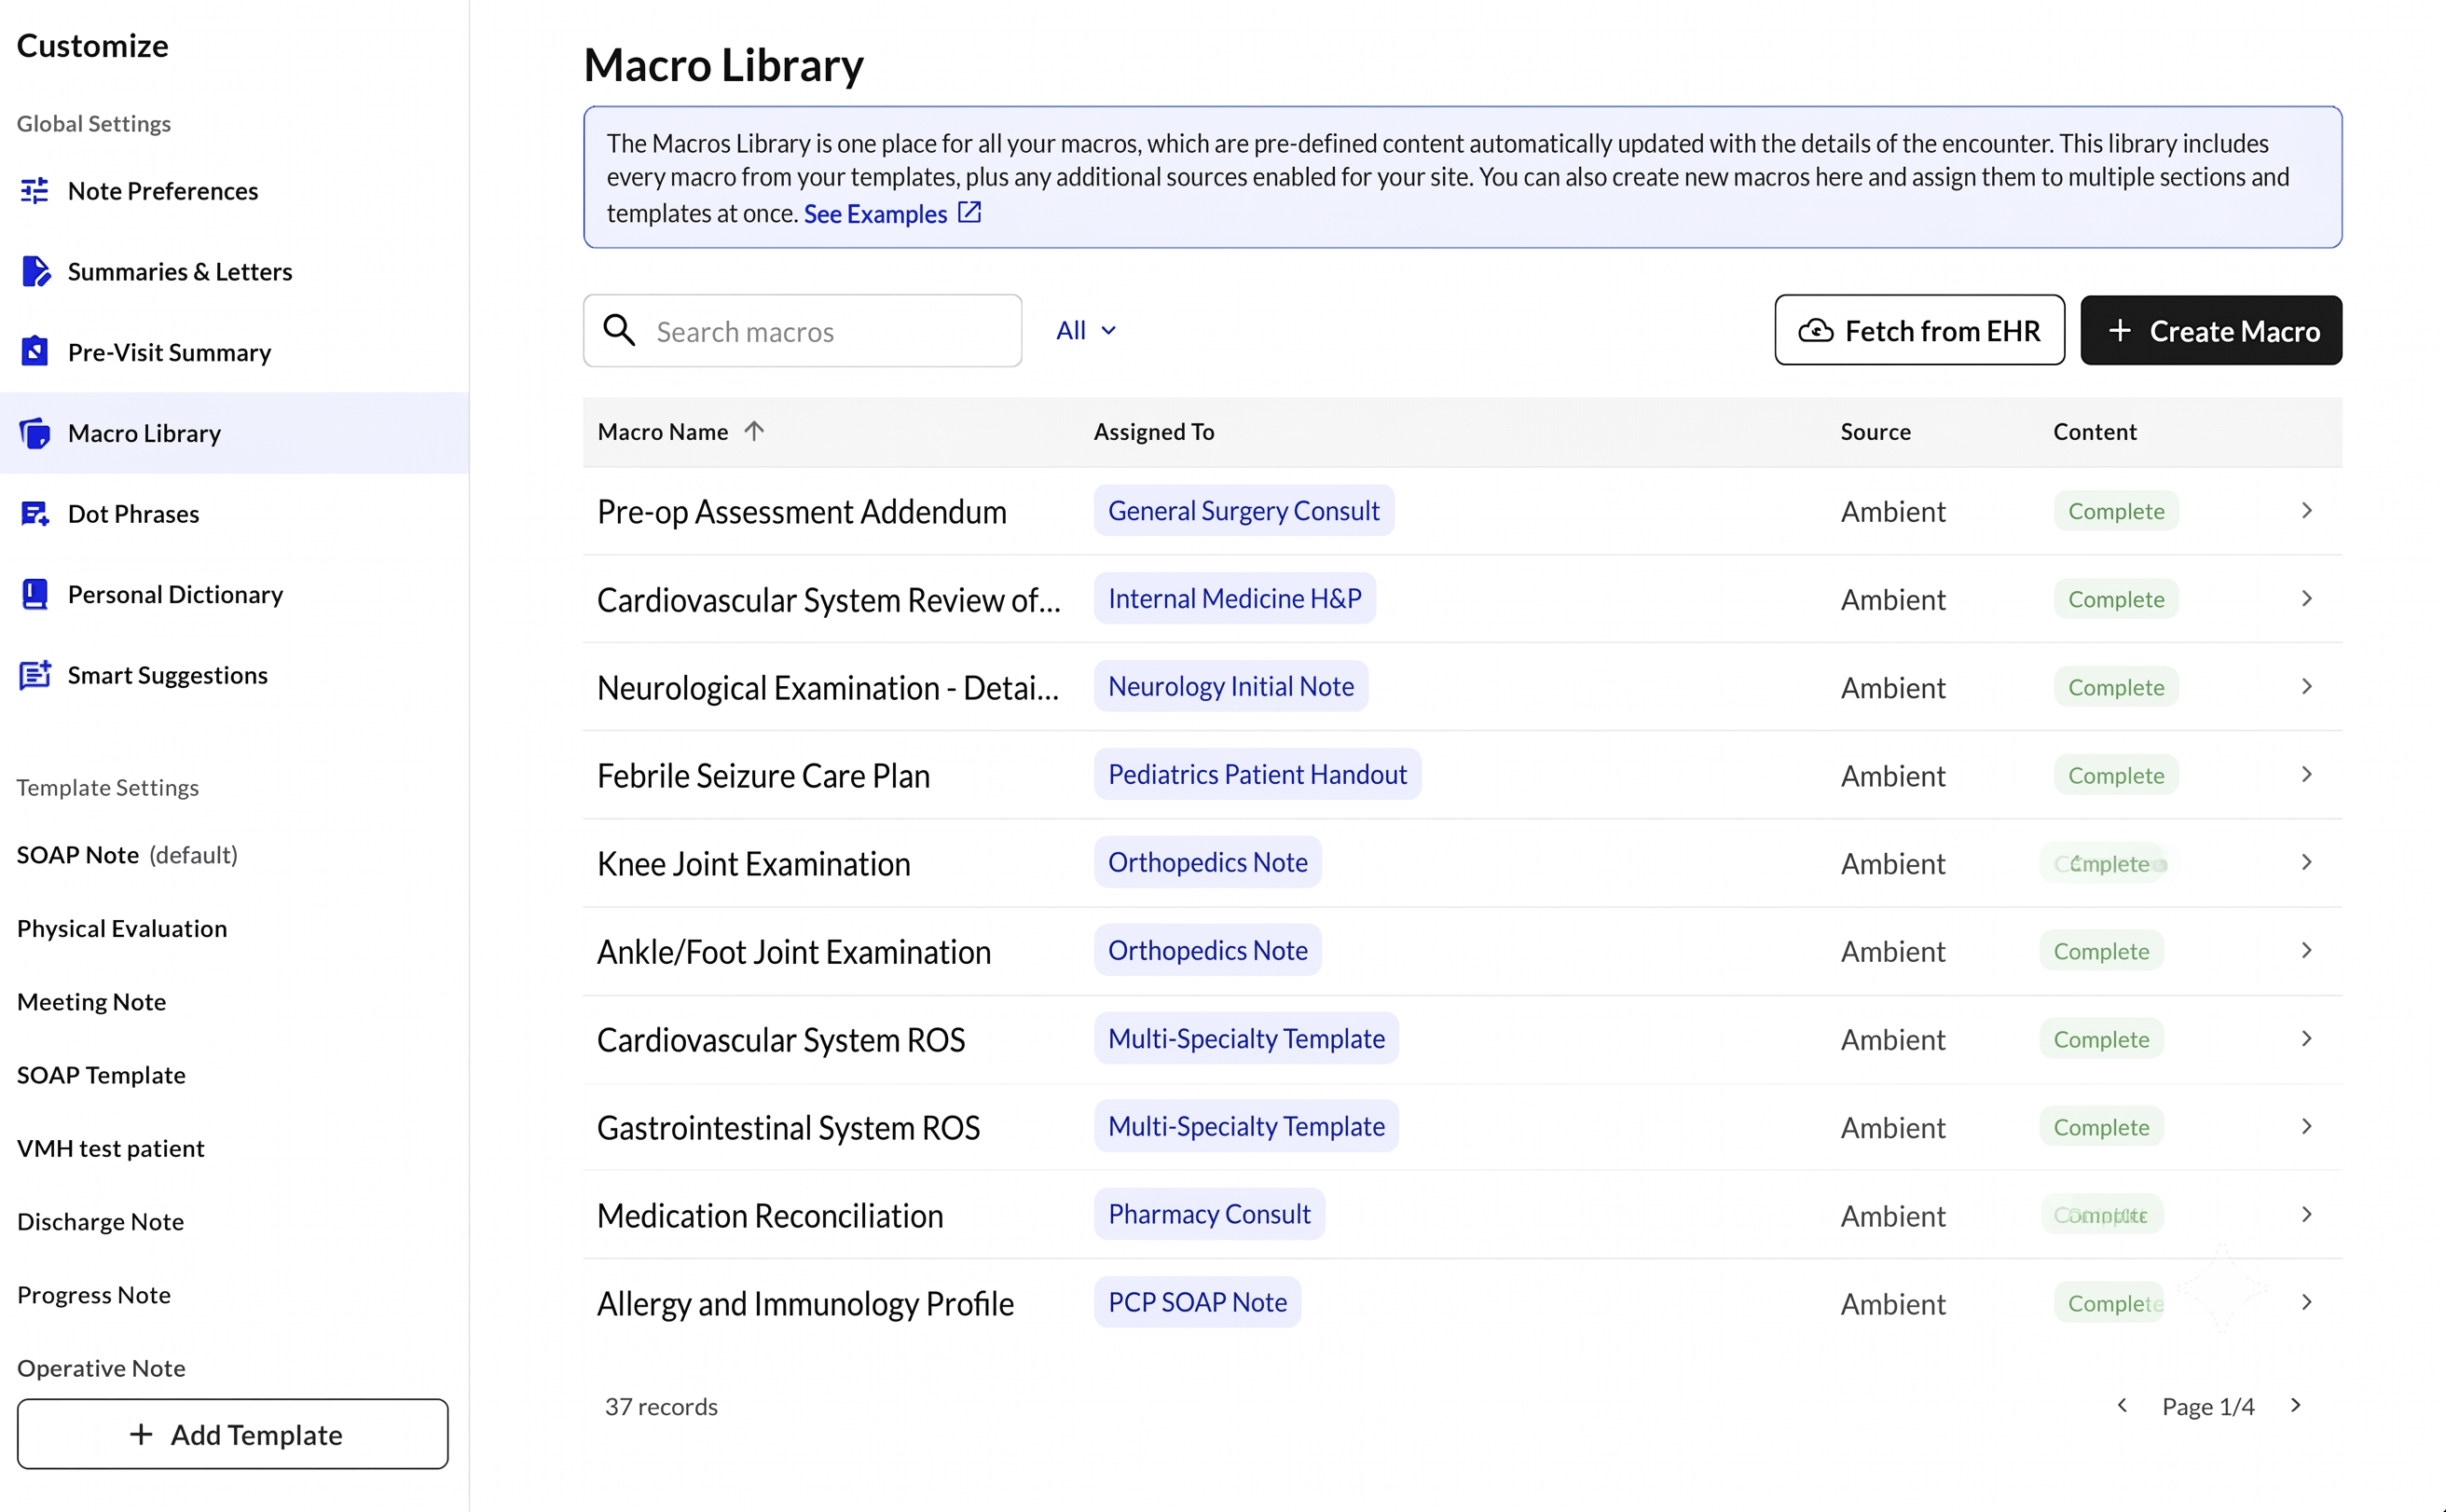The height and width of the screenshot is (1512, 2446).
Task: Click Internal Medicine H&P tag
Action: 1235,598
